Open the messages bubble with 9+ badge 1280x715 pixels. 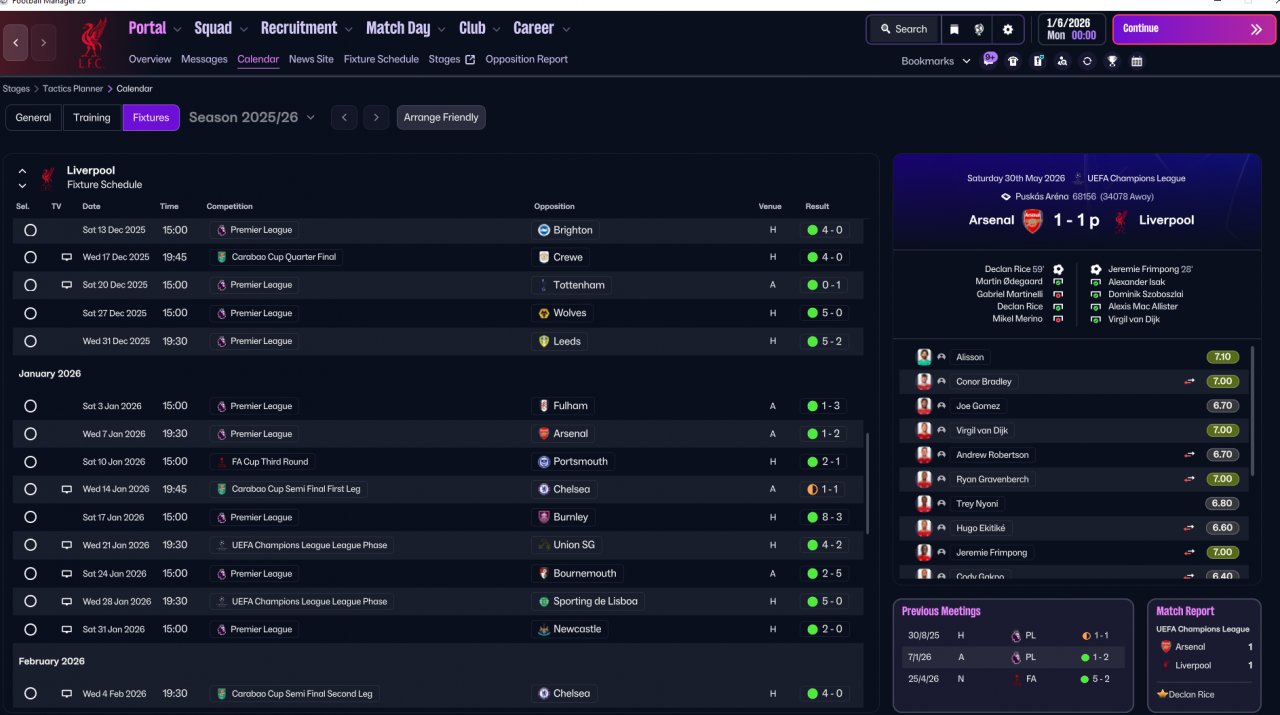[x=990, y=59]
